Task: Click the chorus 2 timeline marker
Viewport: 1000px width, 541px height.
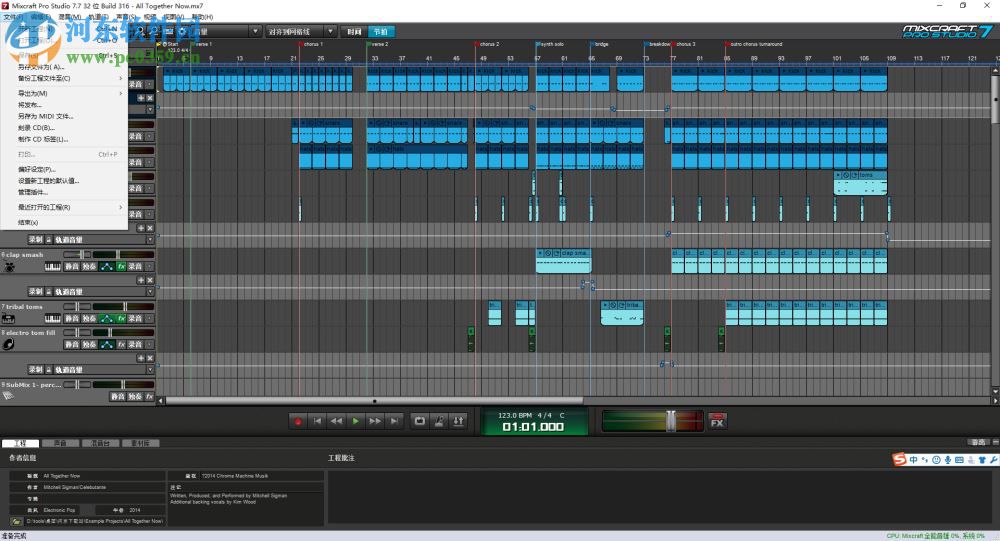Action: [489, 44]
